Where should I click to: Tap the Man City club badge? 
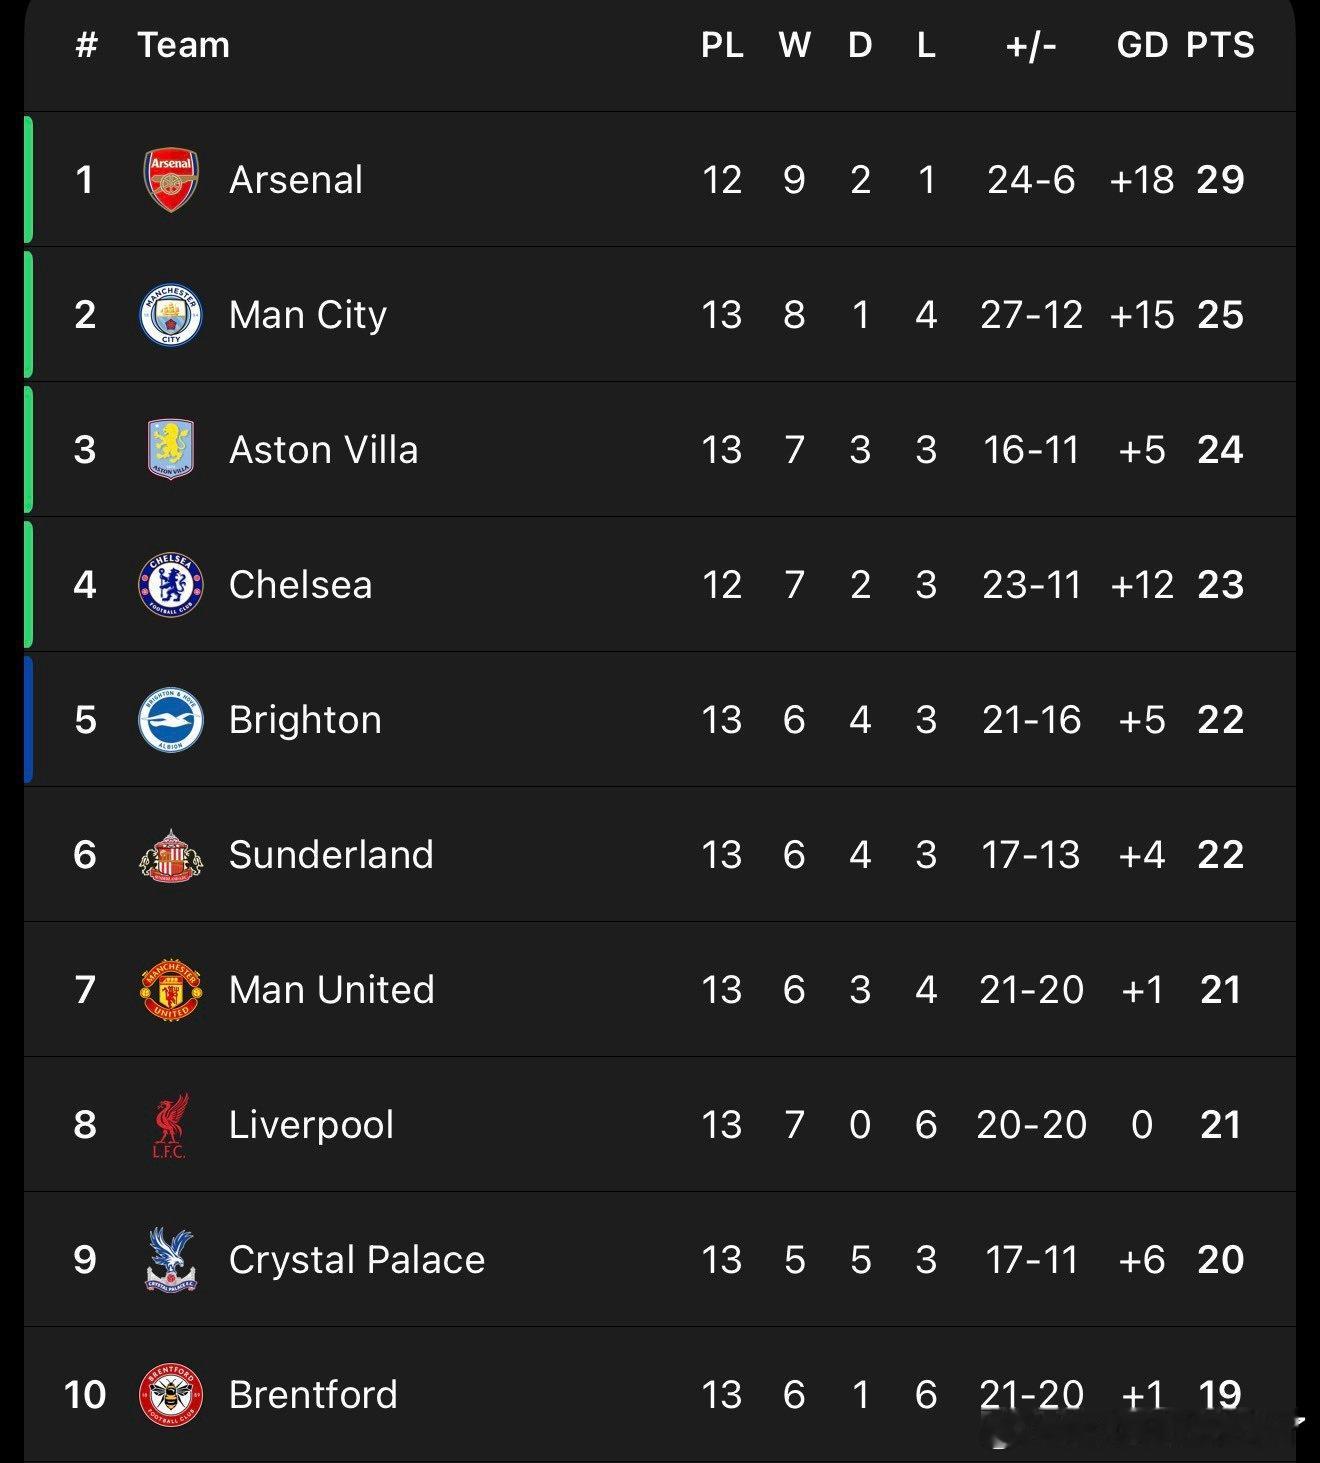pos(171,315)
